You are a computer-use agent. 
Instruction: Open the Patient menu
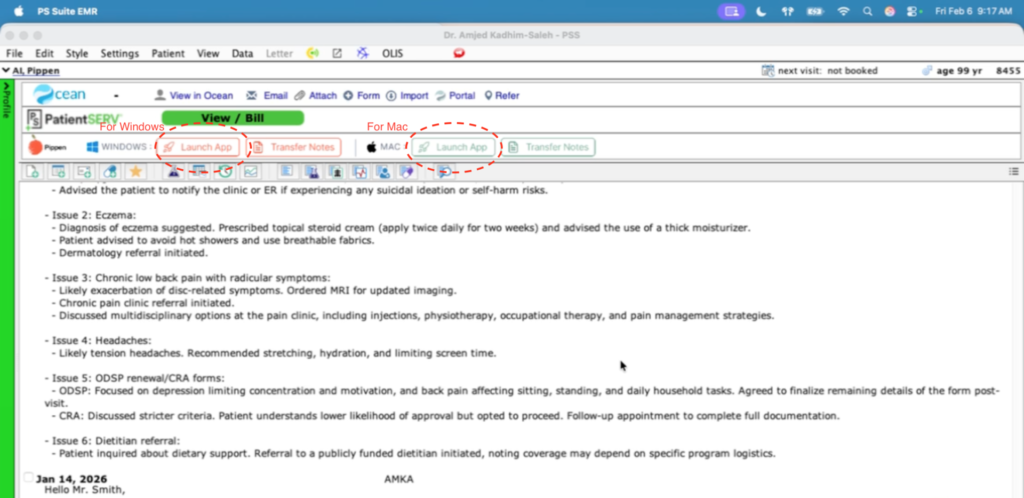pyautogui.click(x=168, y=53)
